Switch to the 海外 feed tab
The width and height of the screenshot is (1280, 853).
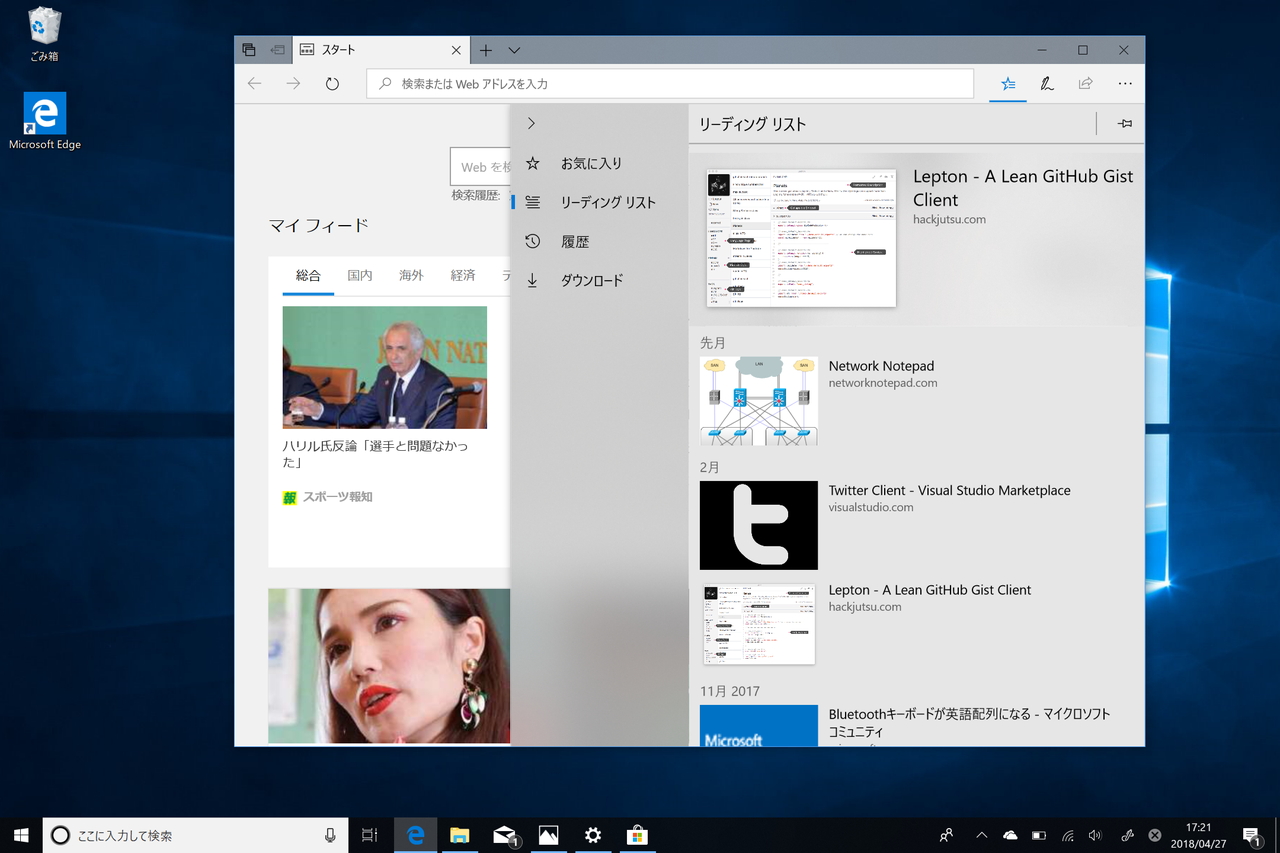click(411, 275)
